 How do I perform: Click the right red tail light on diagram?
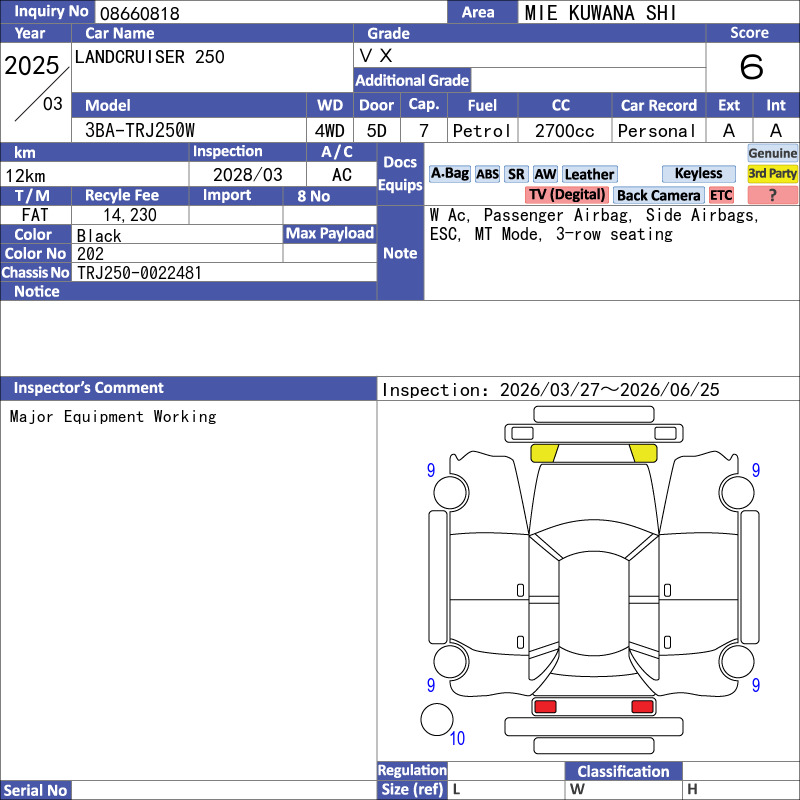coord(642,707)
